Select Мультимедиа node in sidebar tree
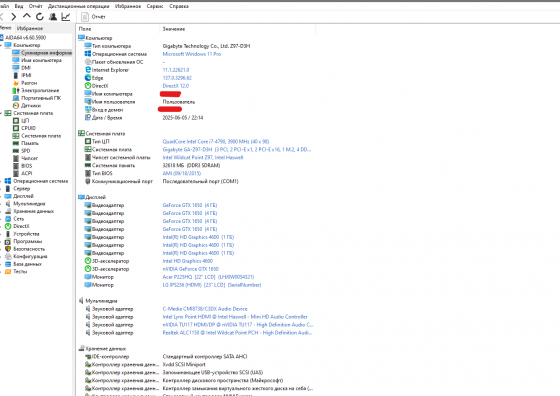 [x=29, y=204]
